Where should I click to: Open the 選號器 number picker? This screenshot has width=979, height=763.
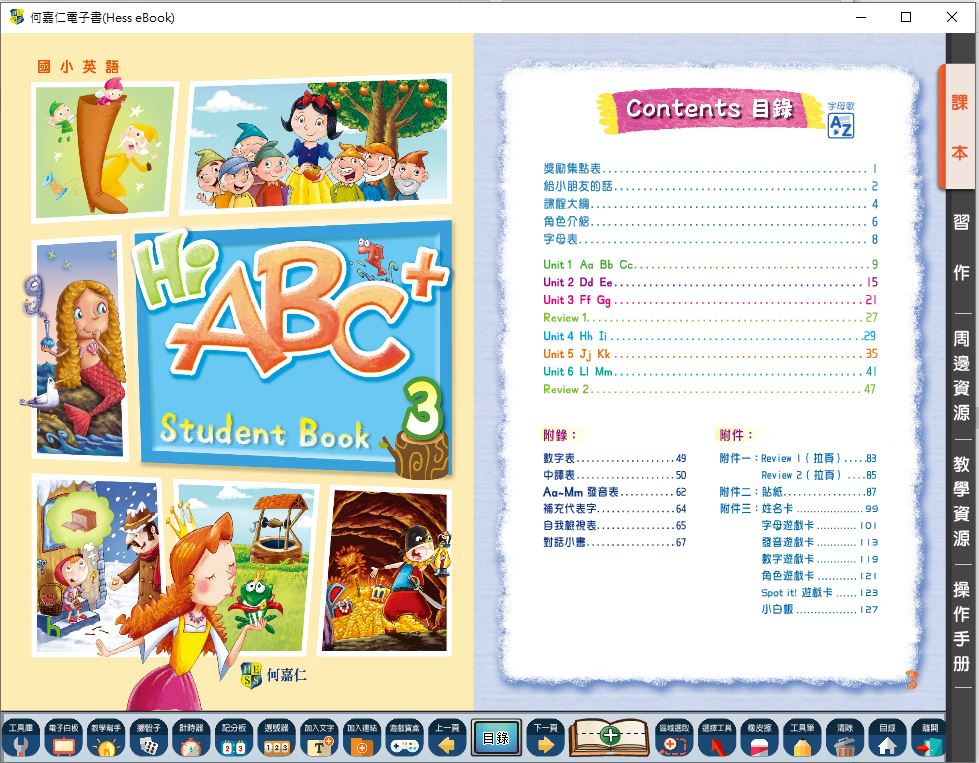(277, 738)
